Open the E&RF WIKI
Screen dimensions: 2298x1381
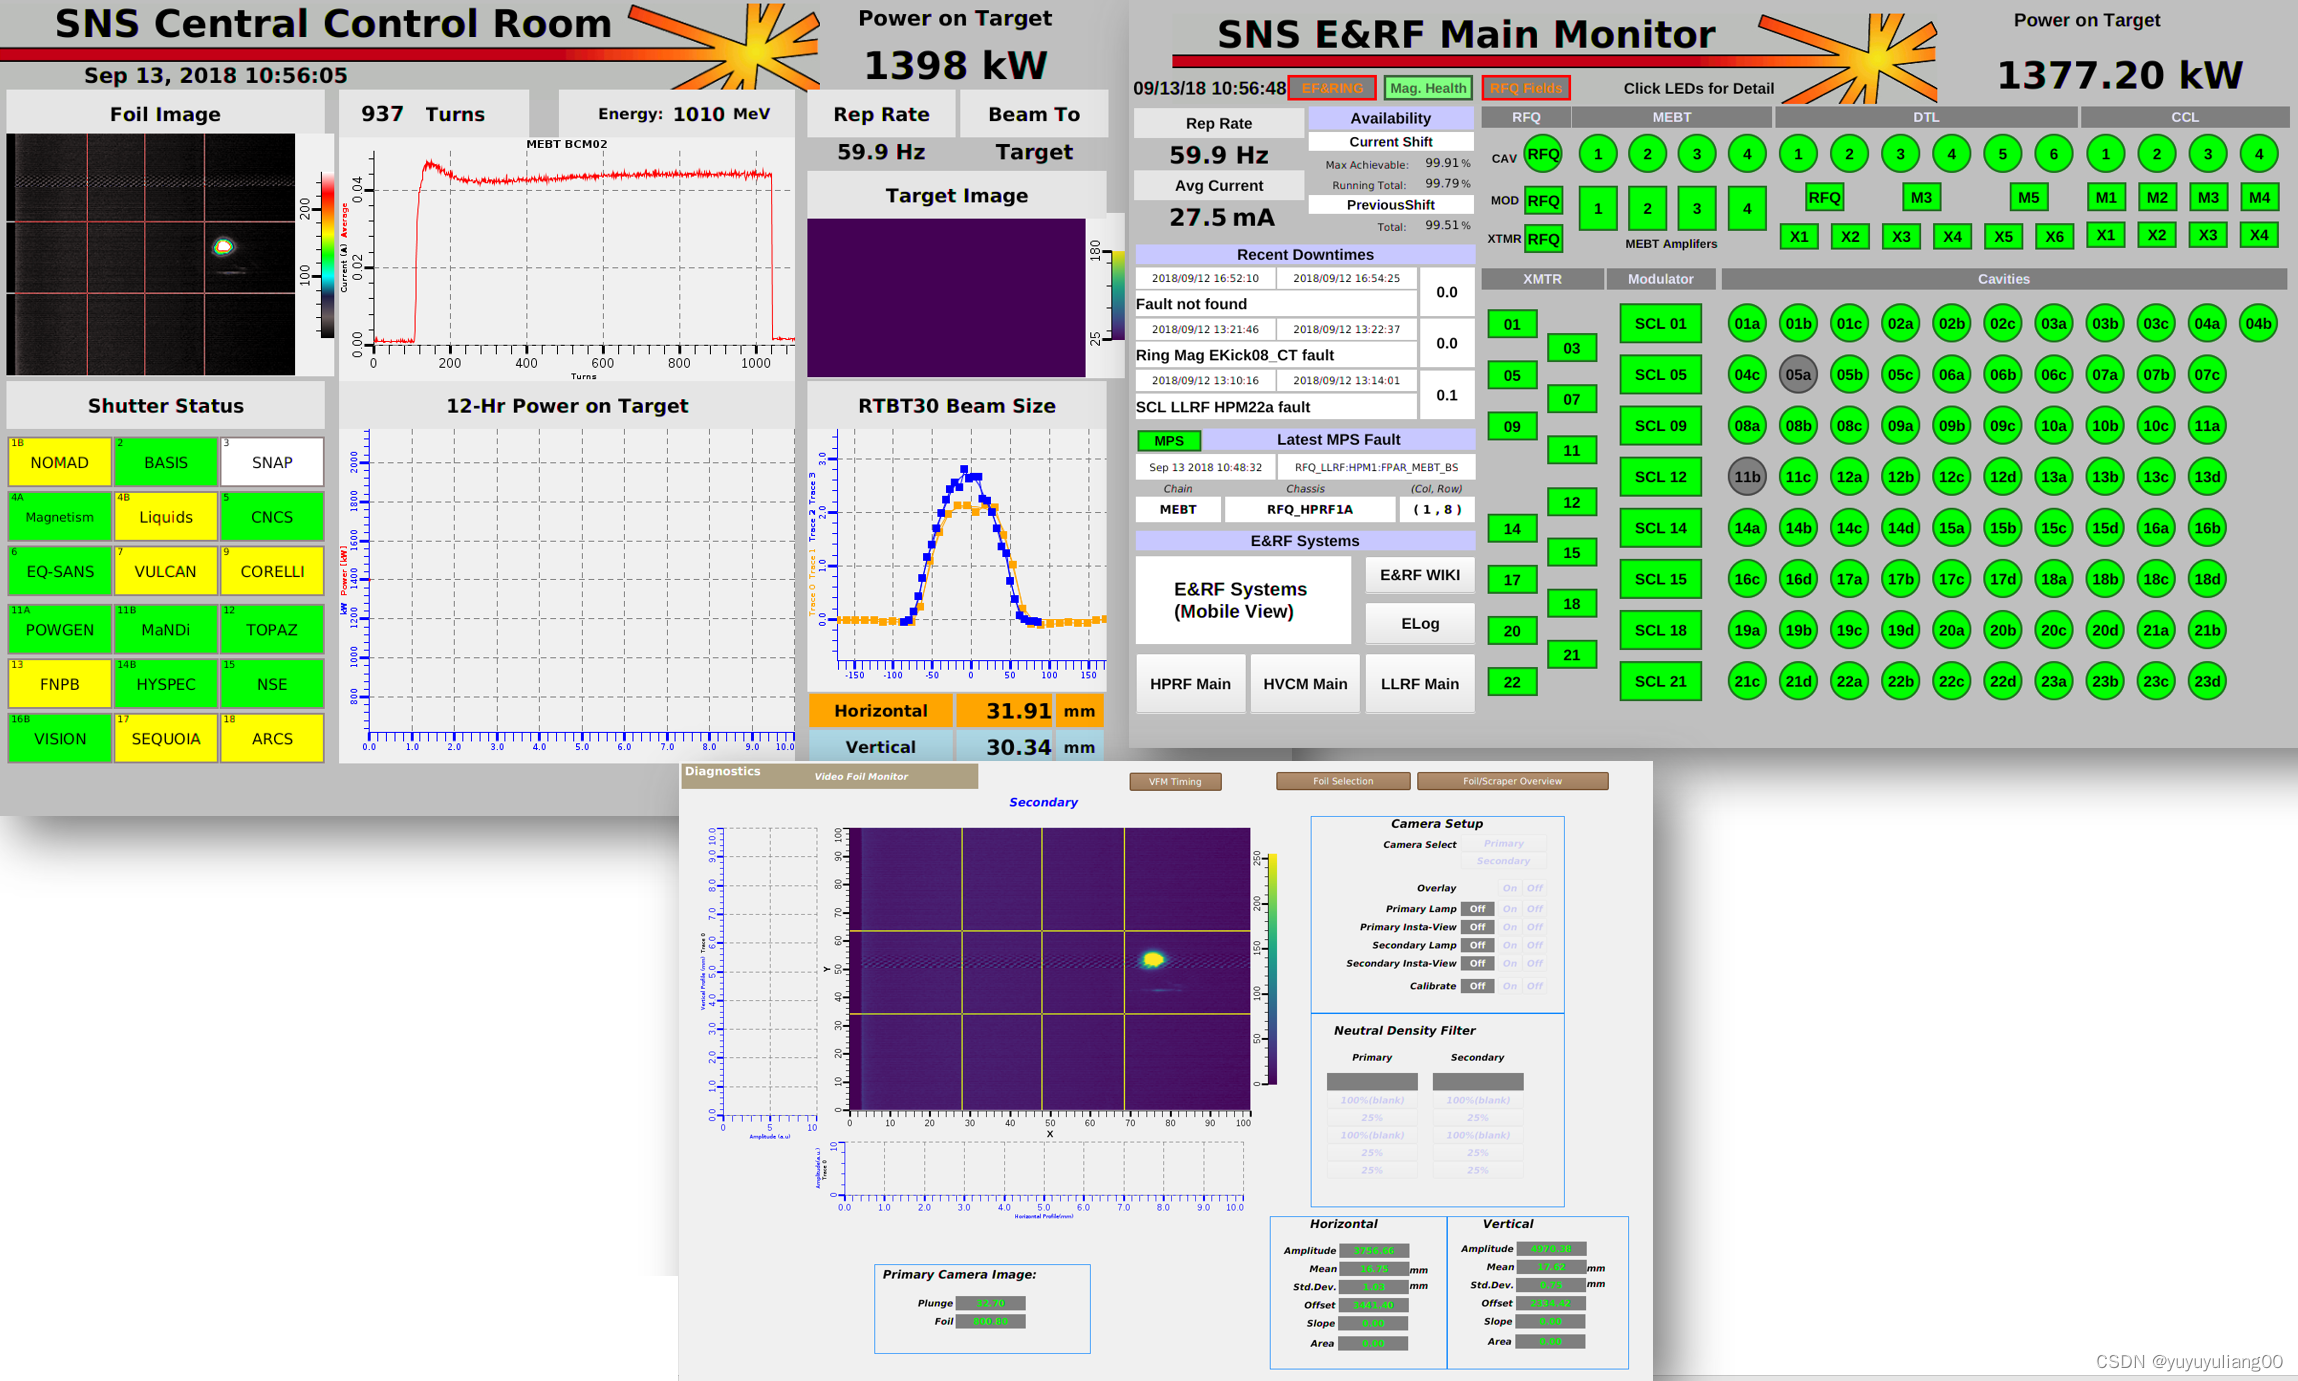coord(1419,575)
